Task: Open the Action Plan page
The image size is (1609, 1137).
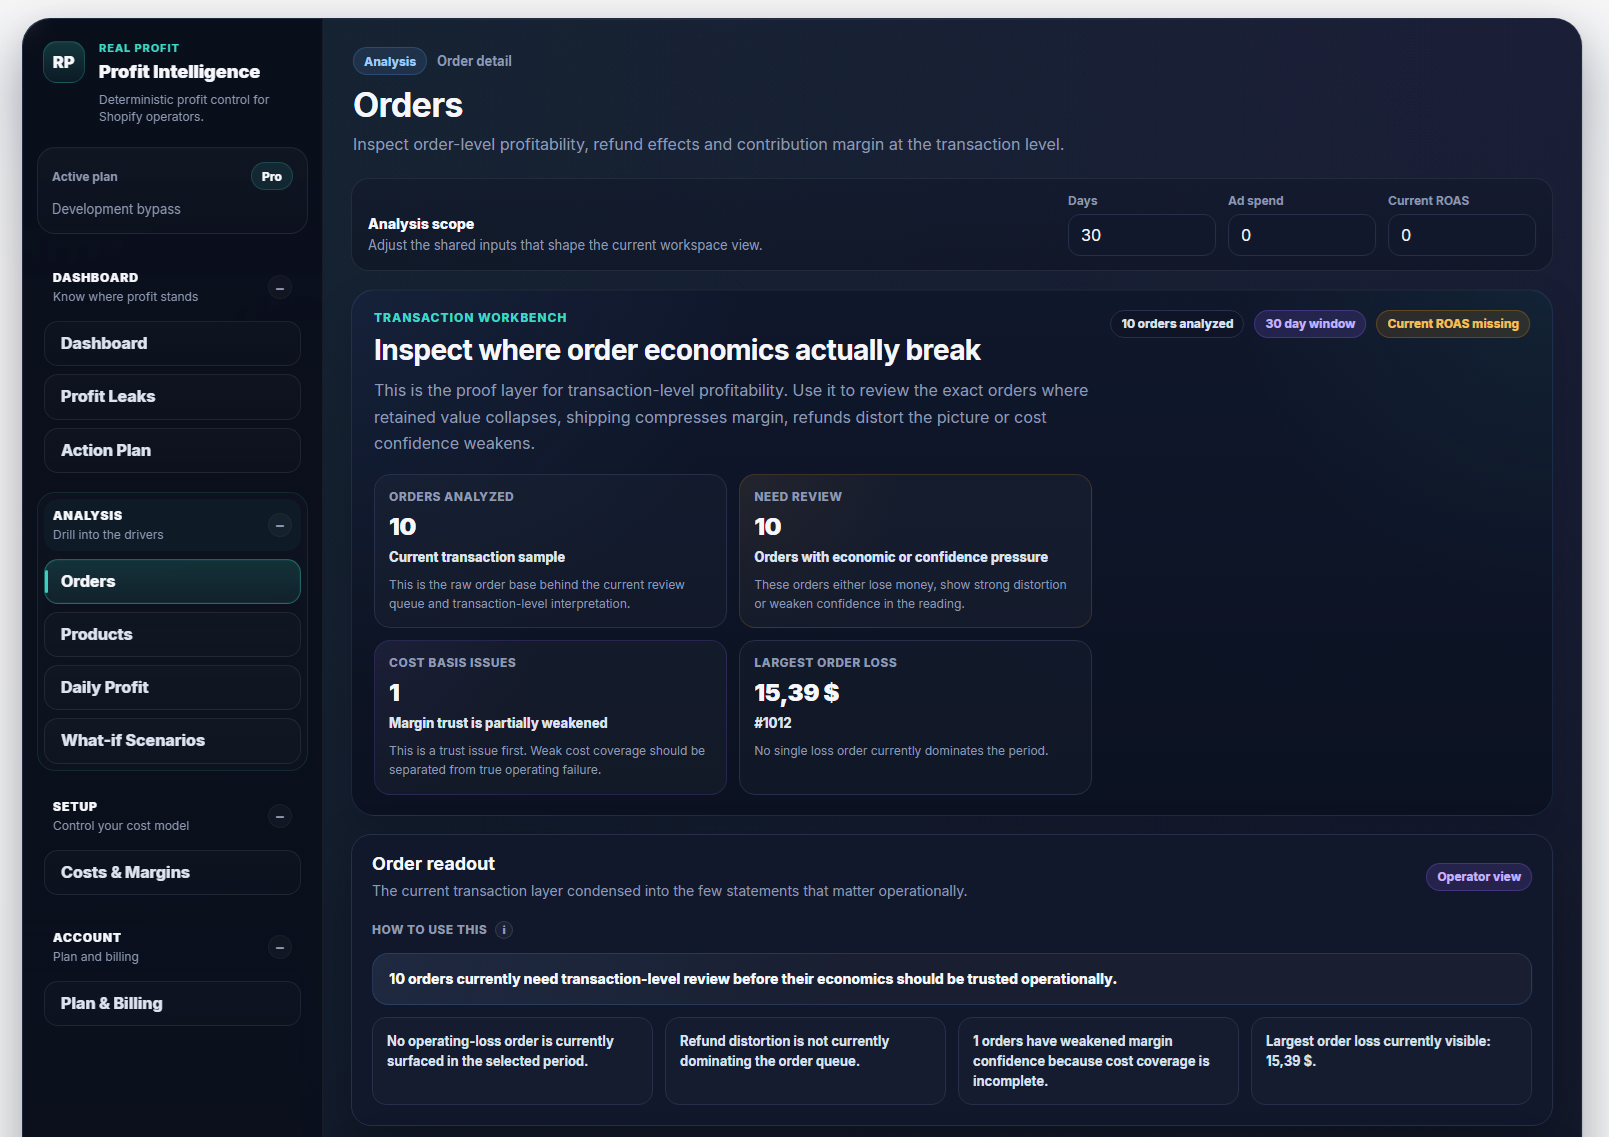Action: click(172, 451)
